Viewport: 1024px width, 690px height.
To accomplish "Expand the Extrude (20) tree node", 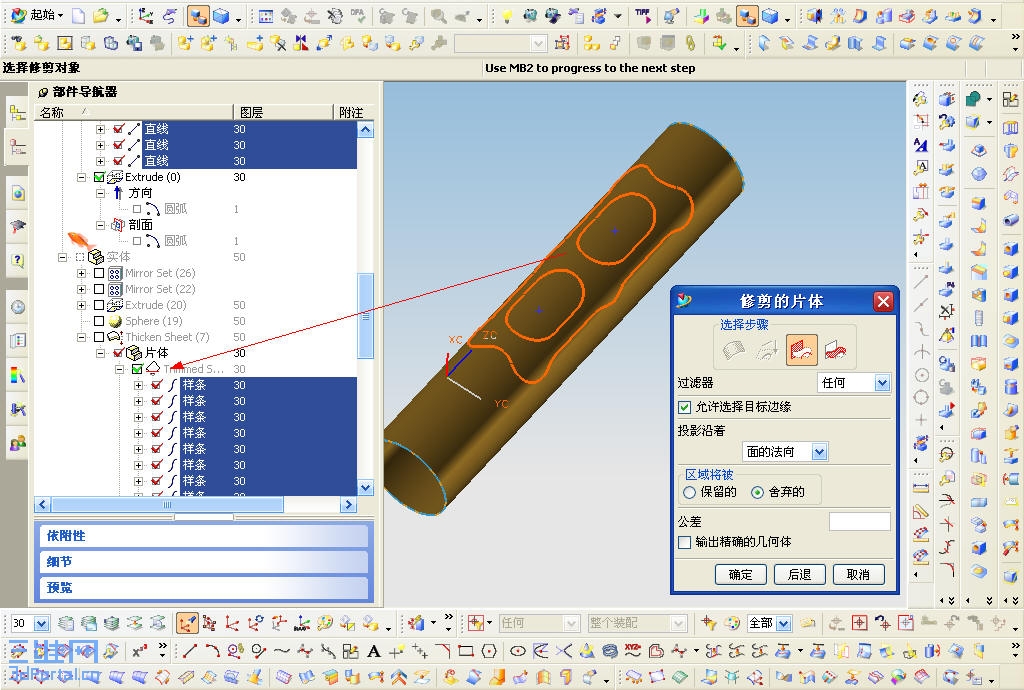I will pos(82,305).
